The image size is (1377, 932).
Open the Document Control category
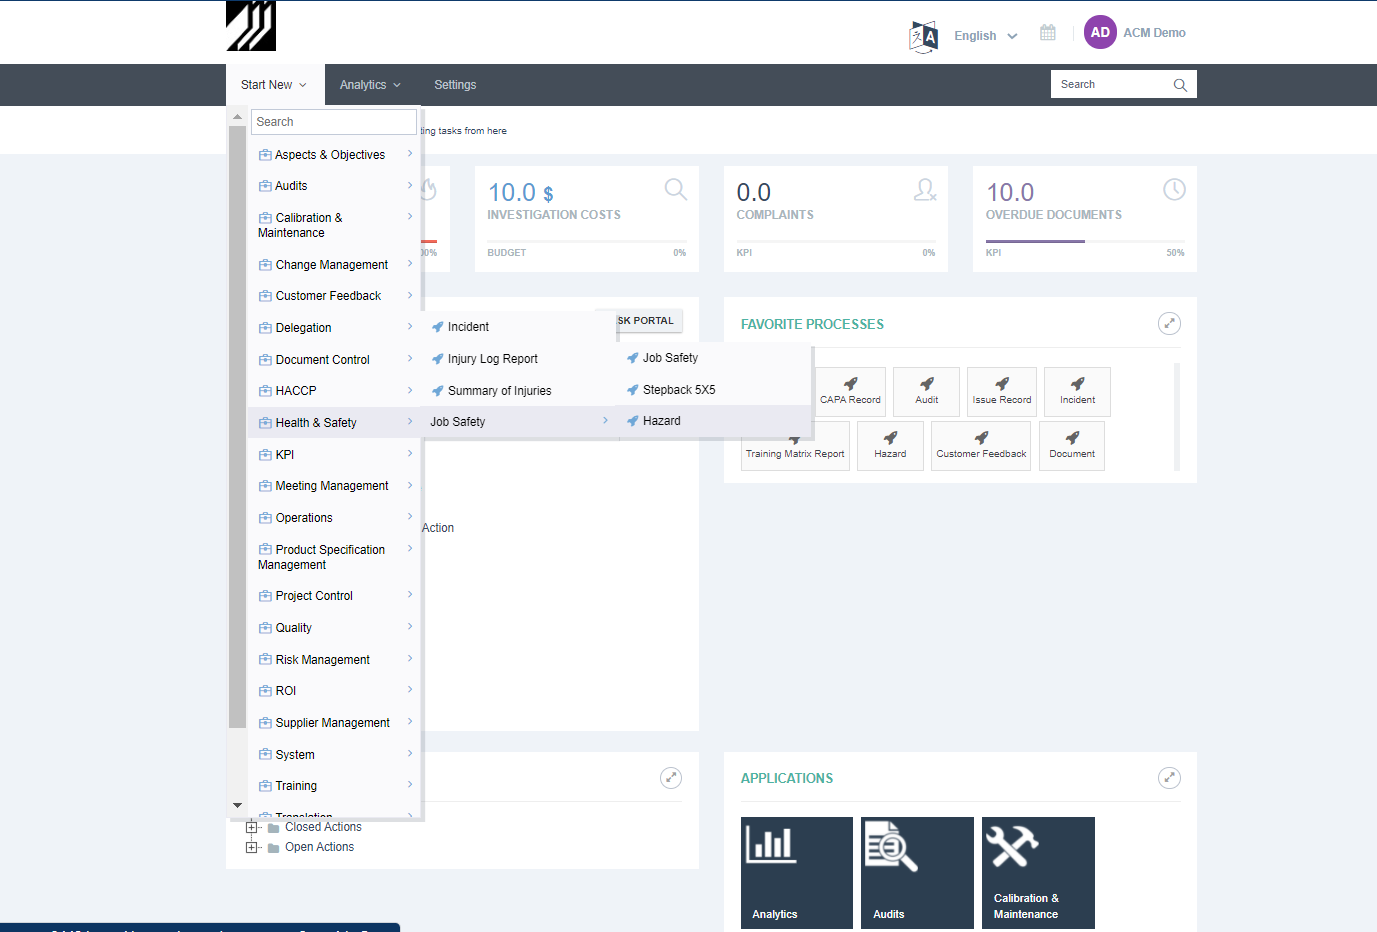click(334, 360)
